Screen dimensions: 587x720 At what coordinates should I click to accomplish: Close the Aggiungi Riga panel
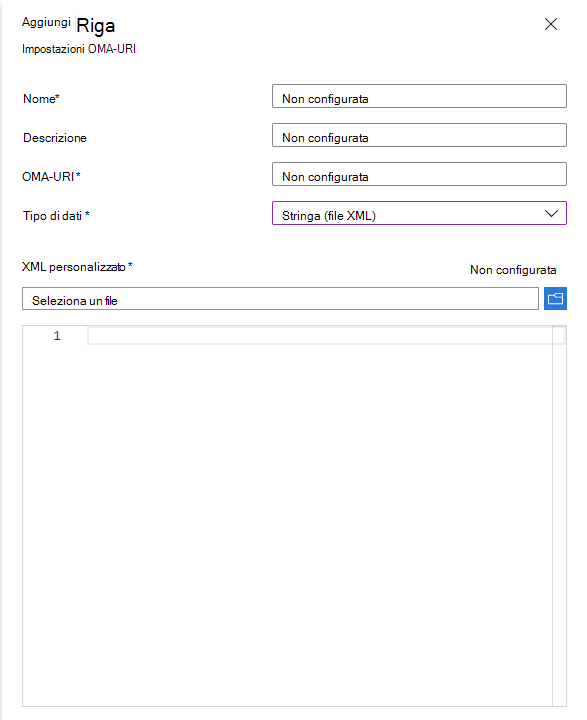coord(551,24)
